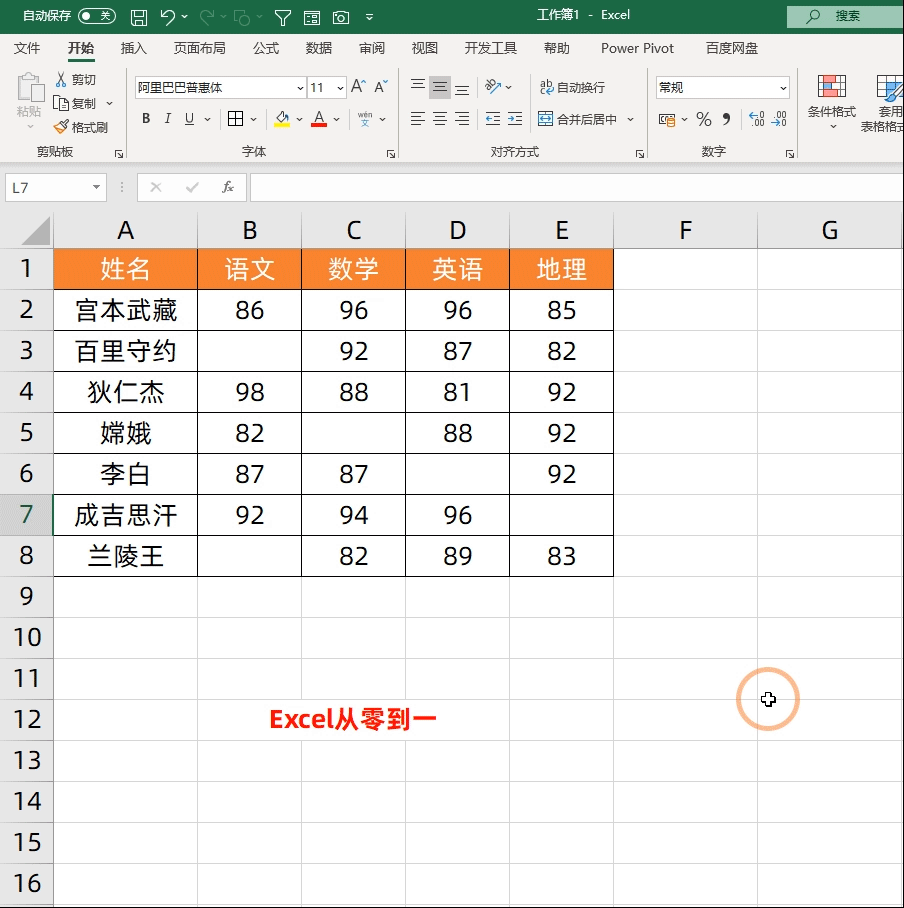Click the Save floppy disk icon
Screen dimensions: 904x908
(139, 17)
